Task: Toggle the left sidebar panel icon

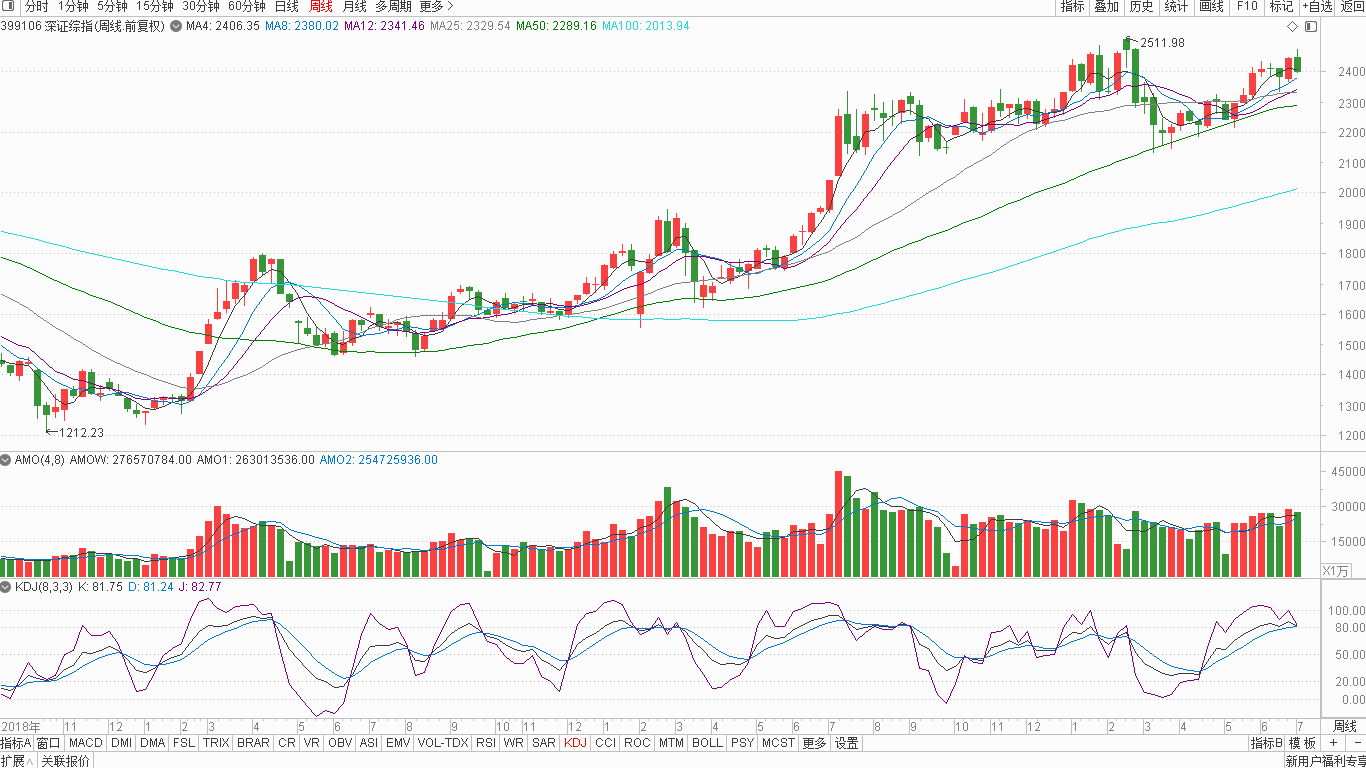Action: pyautogui.click(x=10, y=6)
